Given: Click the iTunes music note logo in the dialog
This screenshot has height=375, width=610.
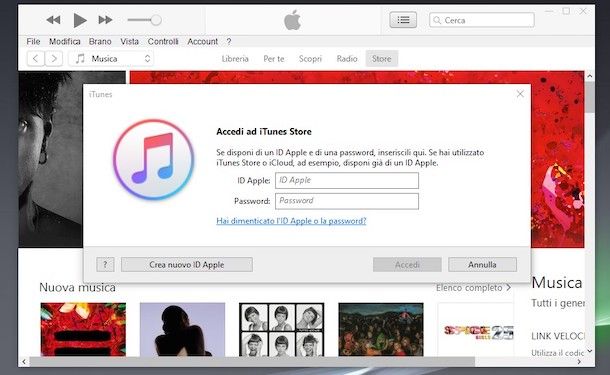Looking at the screenshot, I should 154,159.
